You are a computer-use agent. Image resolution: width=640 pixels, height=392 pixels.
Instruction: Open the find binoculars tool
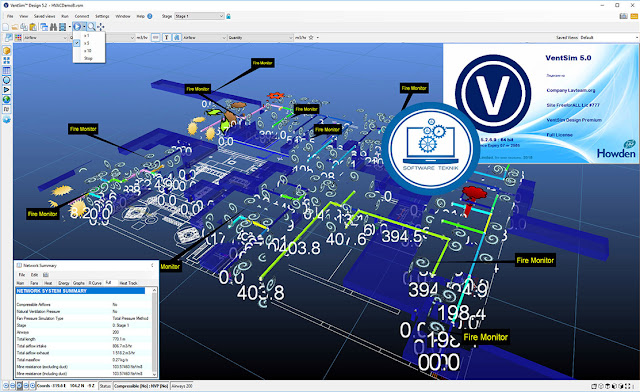pyautogui.click(x=53, y=27)
